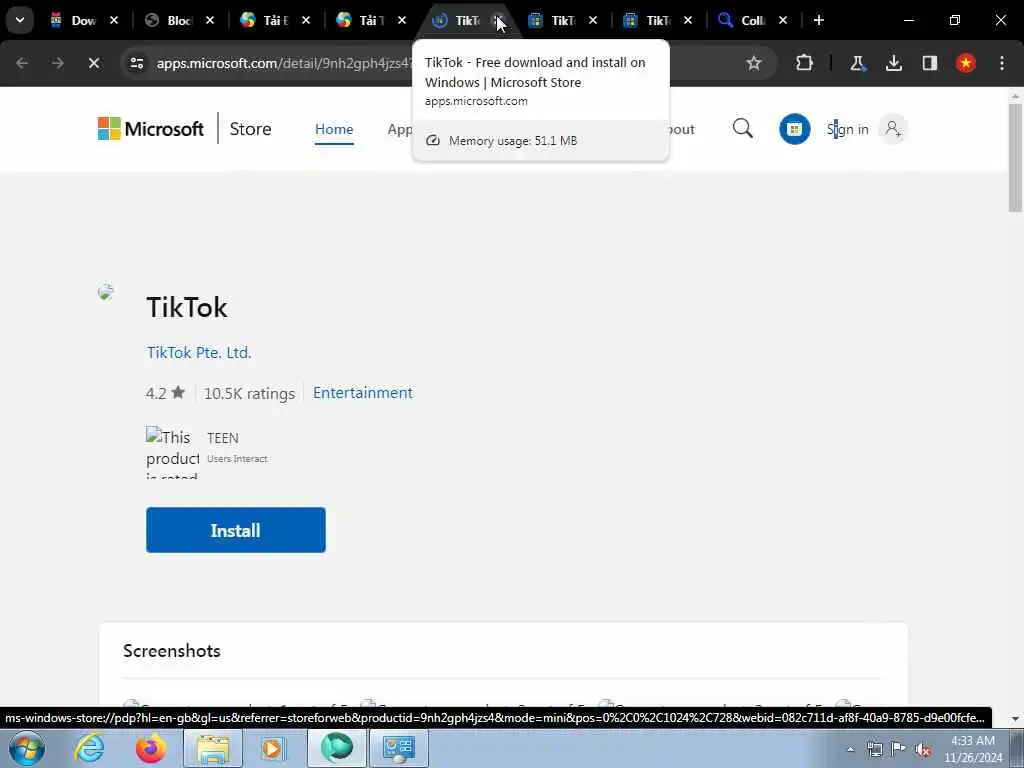Go forward in browser history
Screen dimensions: 1024x768
pos(57,63)
